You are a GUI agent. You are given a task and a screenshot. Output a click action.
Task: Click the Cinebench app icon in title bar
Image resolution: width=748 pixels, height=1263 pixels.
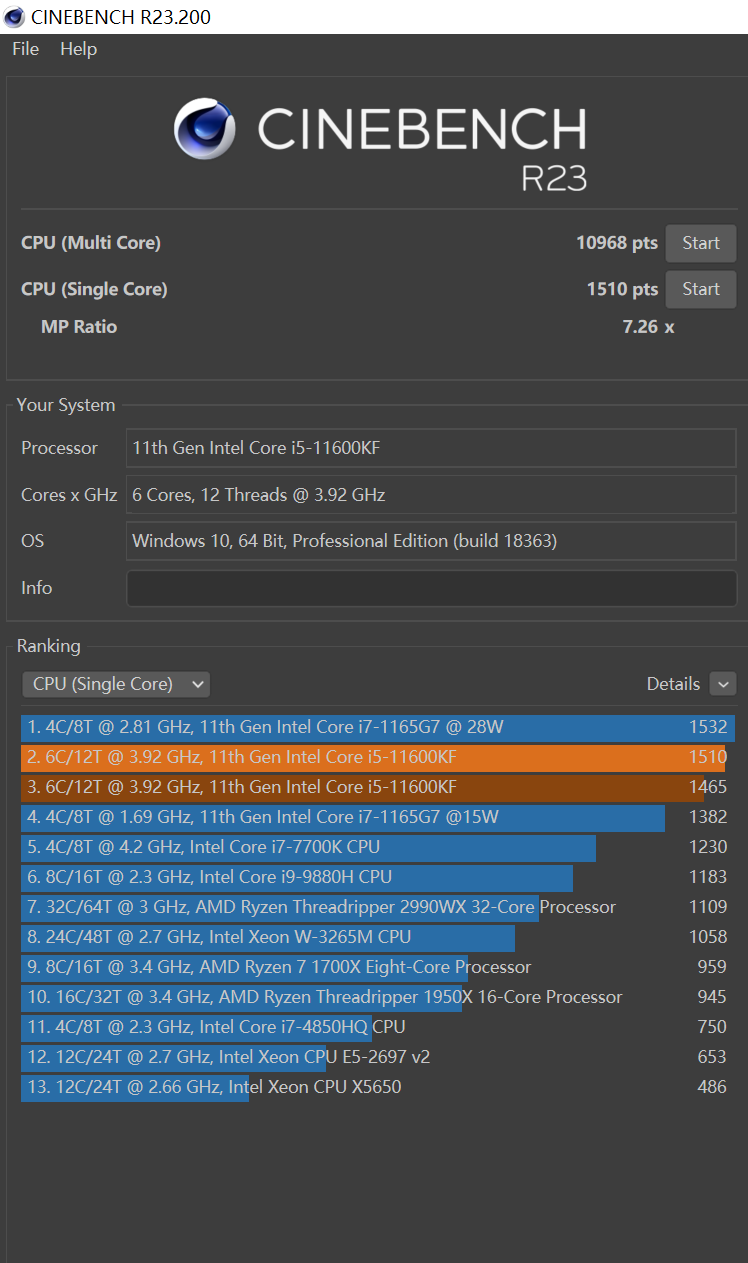pyautogui.click(x=14, y=17)
